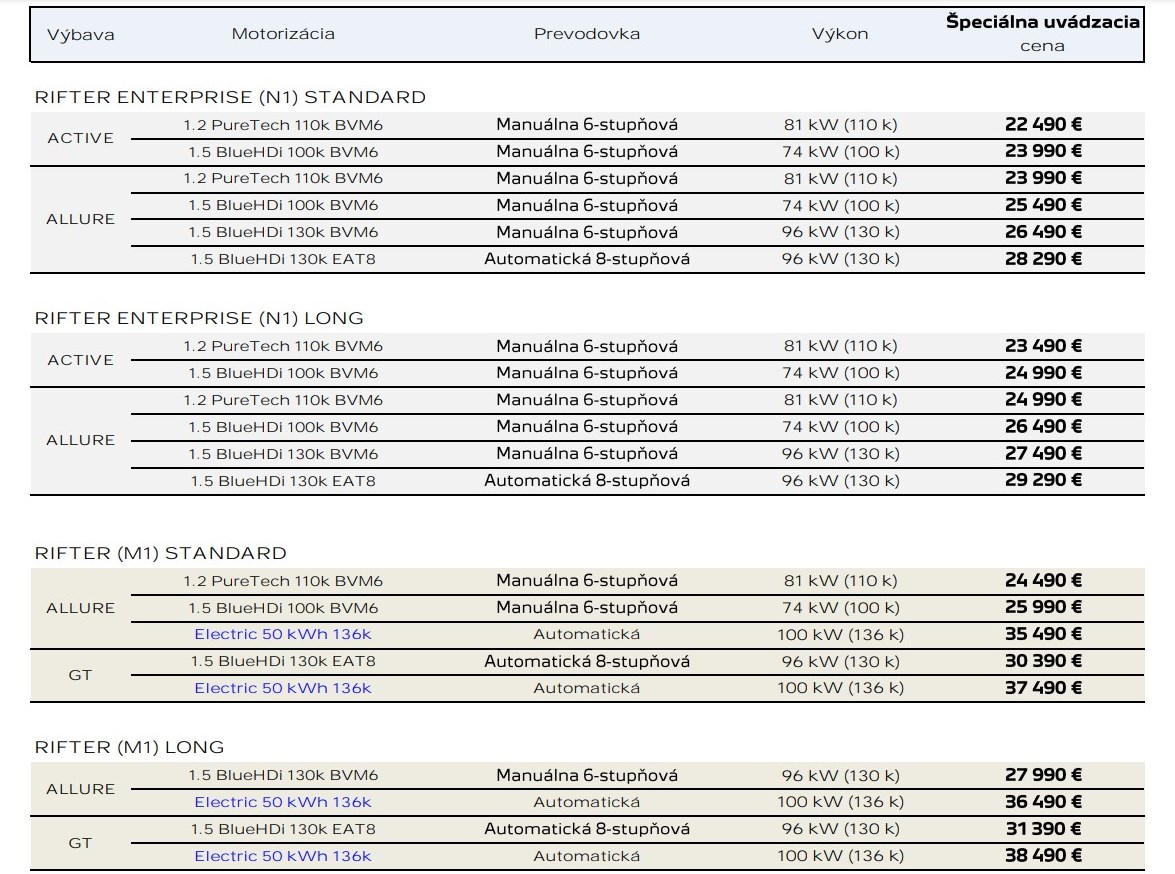Click the ALLURE trim label in M1 LONG
Screen dimensions: 1175x874
click(x=80, y=789)
